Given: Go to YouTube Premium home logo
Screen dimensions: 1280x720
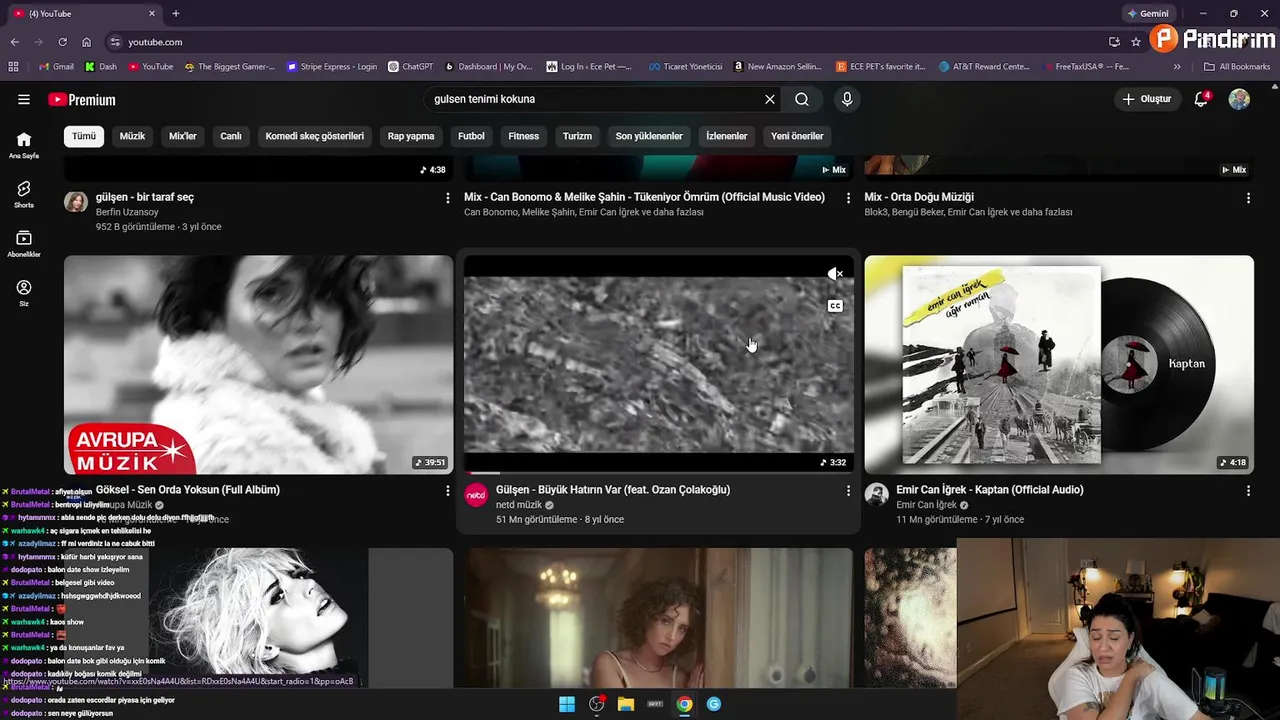Looking at the screenshot, I should pyautogui.click(x=82, y=99).
